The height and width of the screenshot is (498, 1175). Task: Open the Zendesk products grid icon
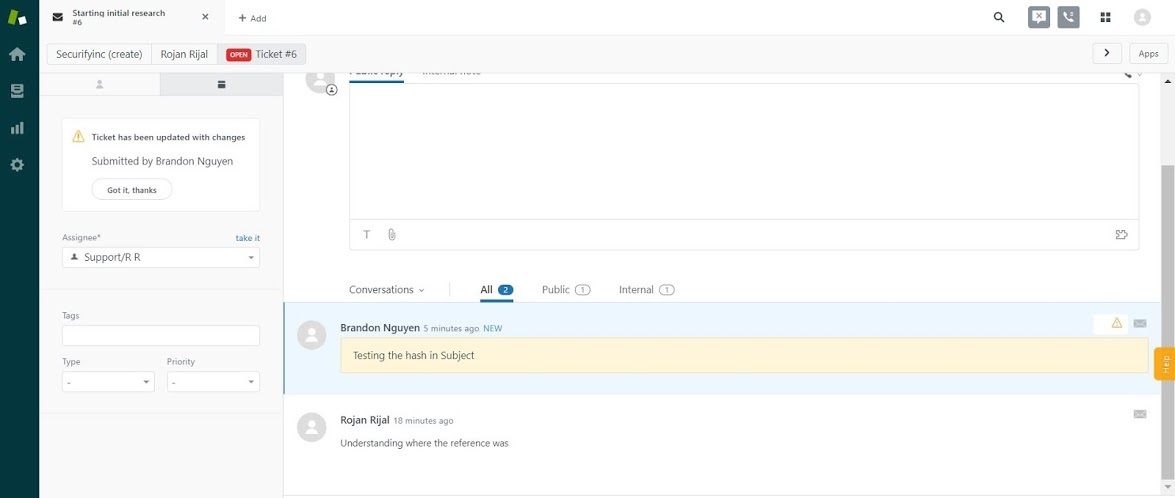[1105, 17]
